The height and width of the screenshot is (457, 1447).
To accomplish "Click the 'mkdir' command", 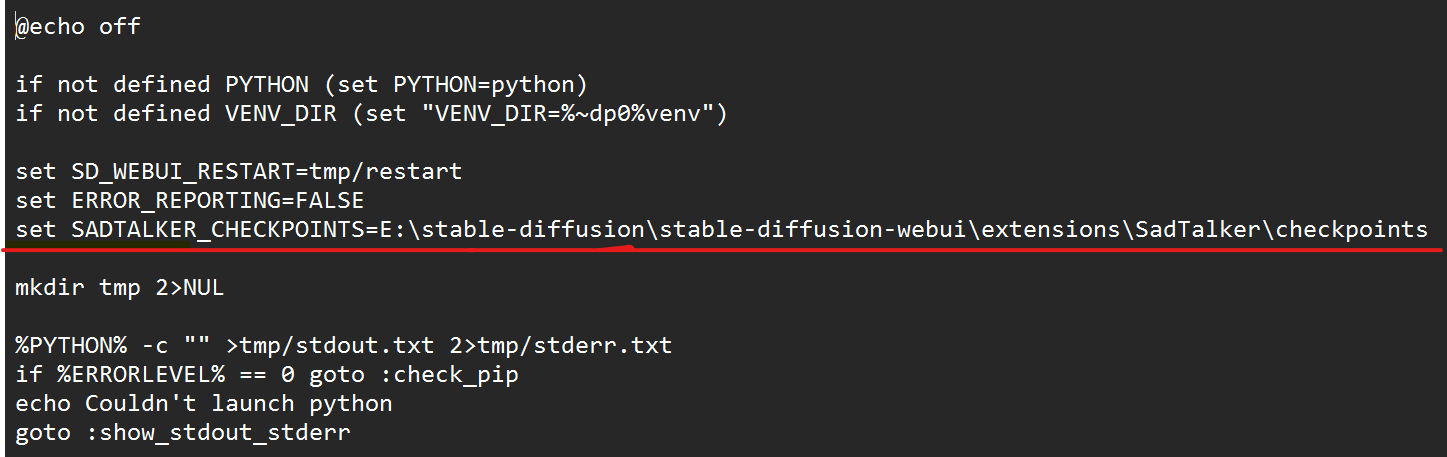I will (x=50, y=288).
